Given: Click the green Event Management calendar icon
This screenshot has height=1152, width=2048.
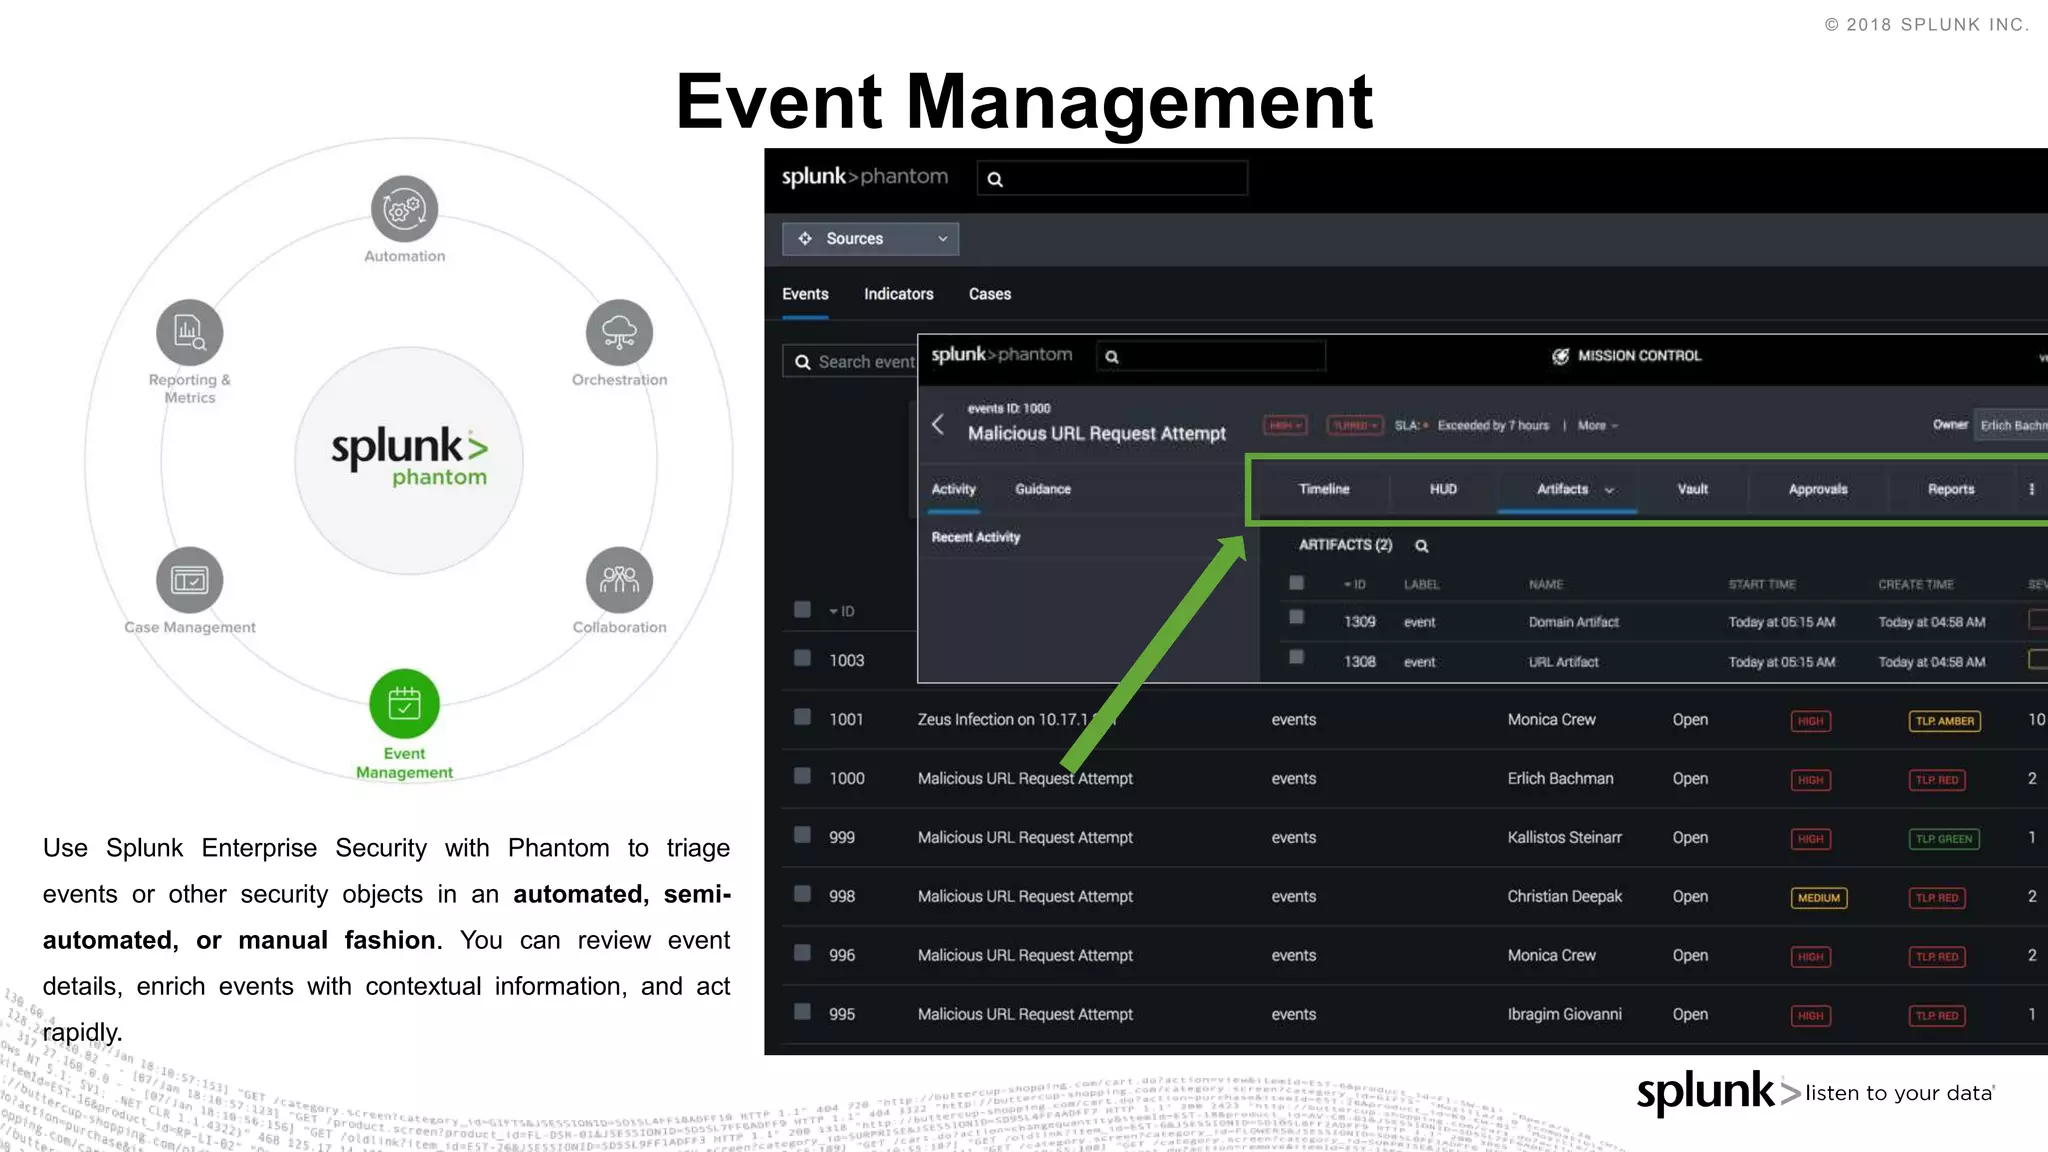Looking at the screenshot, I should coord(404,704).
